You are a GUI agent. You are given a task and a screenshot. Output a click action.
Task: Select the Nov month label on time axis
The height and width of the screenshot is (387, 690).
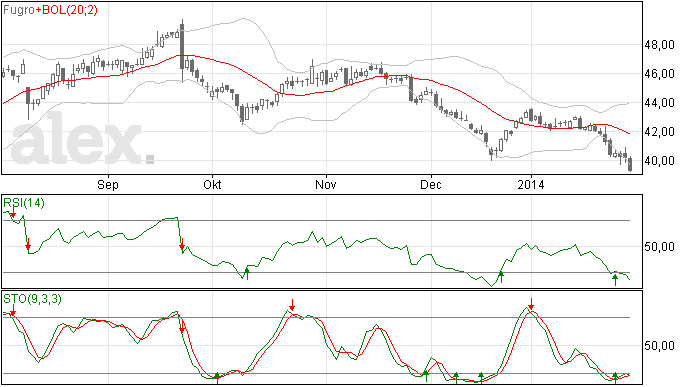pos(326,184)
